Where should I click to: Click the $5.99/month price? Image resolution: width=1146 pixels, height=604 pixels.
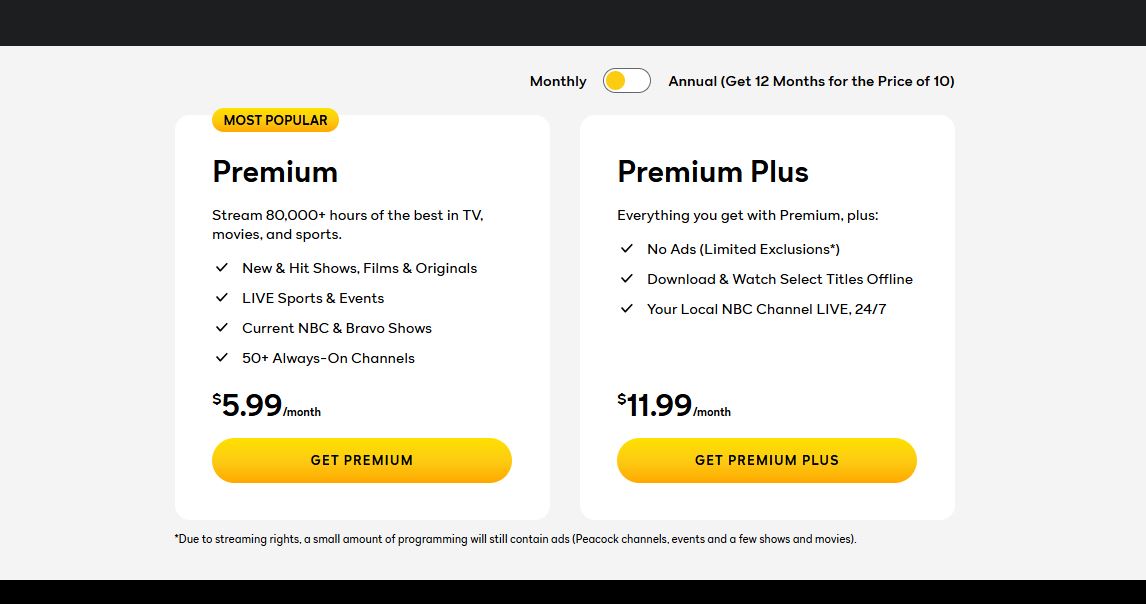click(x=267, y=405)
